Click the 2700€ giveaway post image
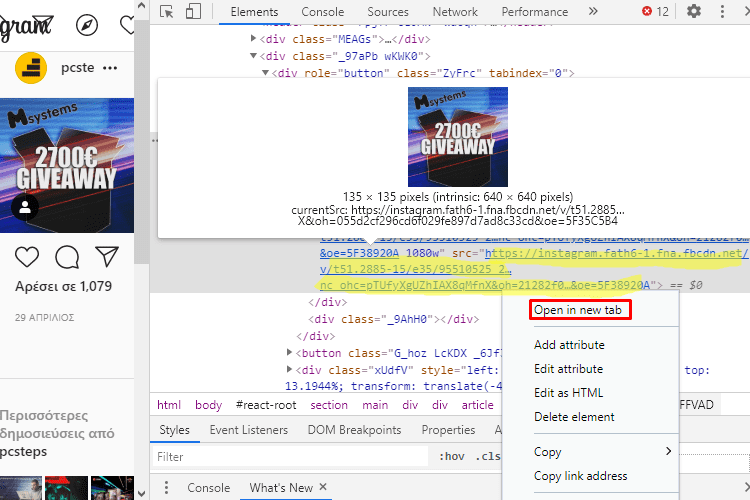 tap(67, 166)
